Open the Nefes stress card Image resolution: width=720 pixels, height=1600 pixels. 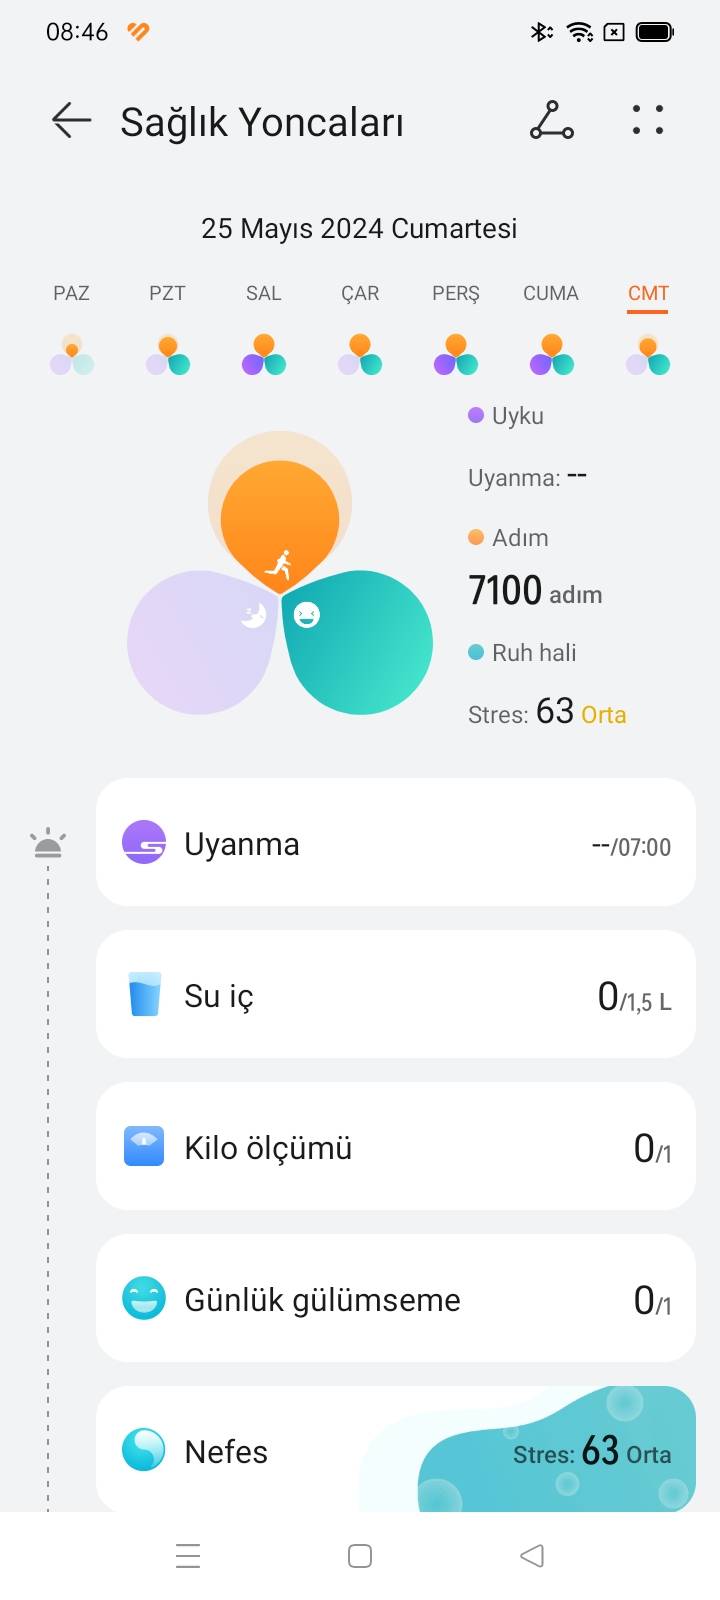point(396,1449)
